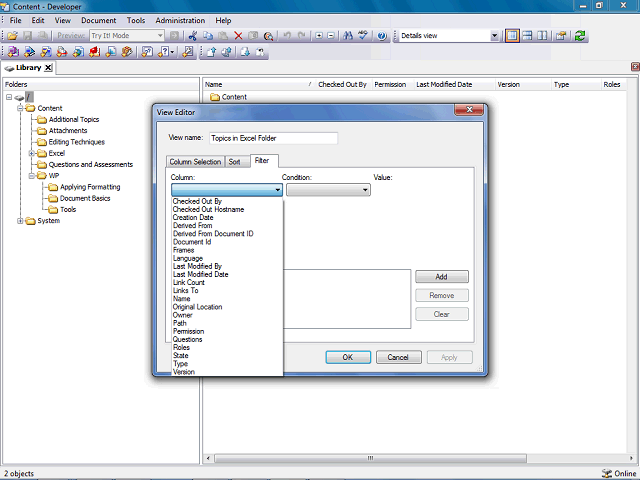Click the red book new-document icon
This screenshot has width=640, height=480.
pyautogui.click(x=94, y=52)
